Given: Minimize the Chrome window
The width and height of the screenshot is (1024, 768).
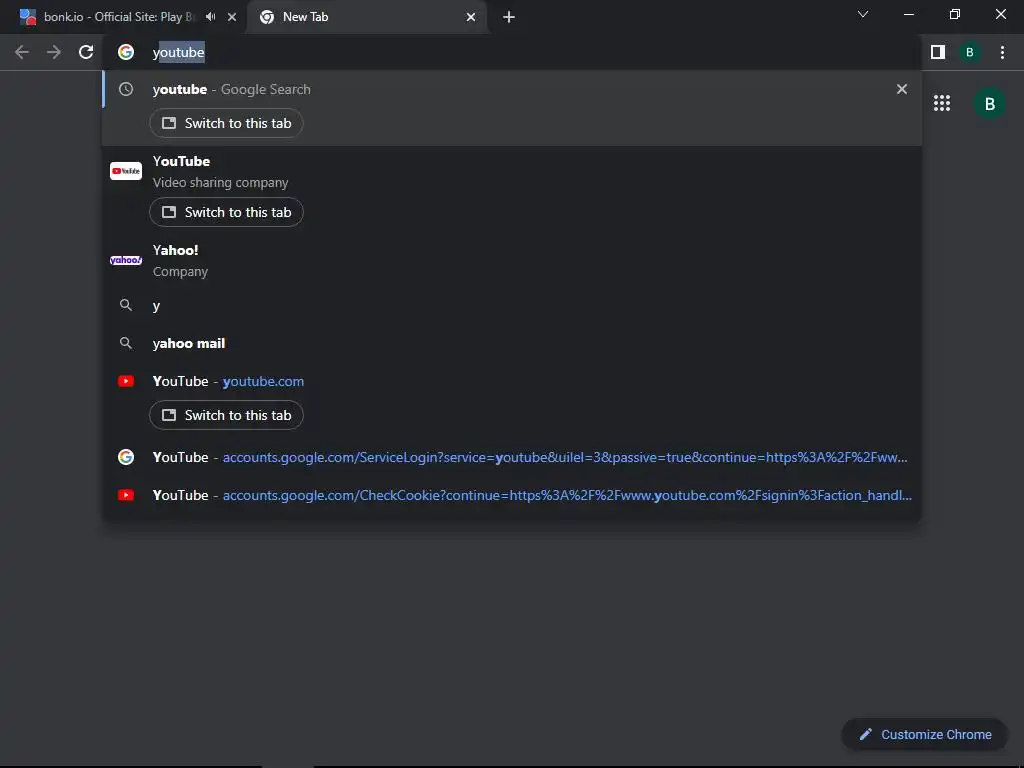Looking at the screenshot, I should point(908,14).
